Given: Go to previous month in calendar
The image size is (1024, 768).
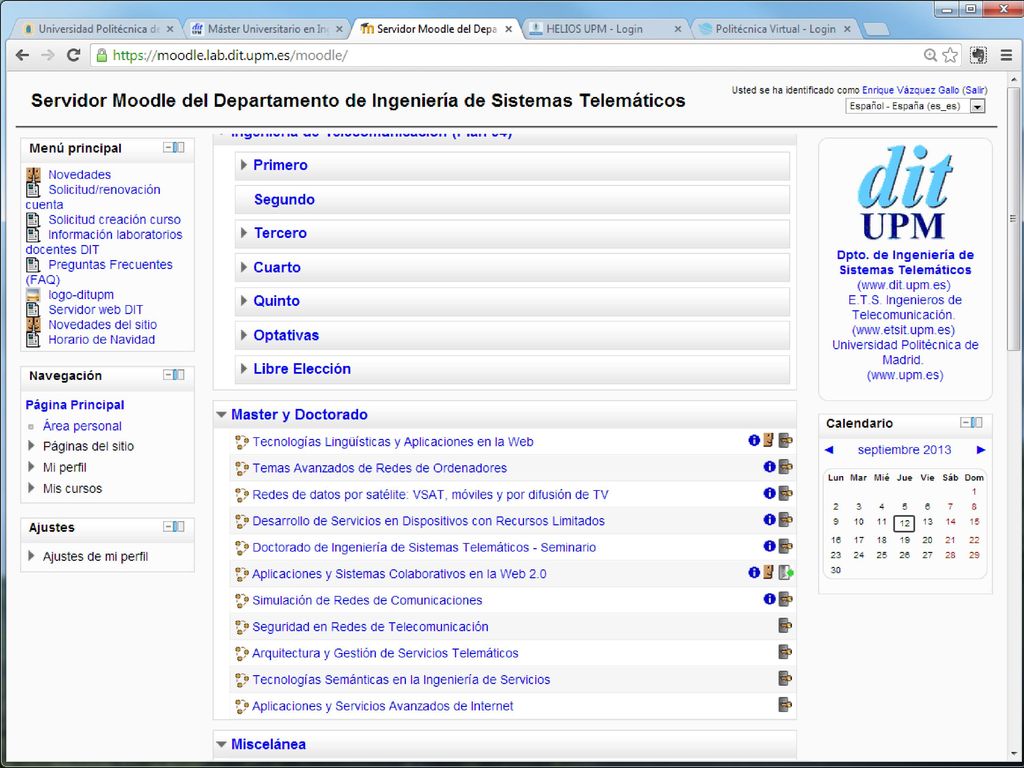Looking at the screenshot, I should (x=829, y=449).
